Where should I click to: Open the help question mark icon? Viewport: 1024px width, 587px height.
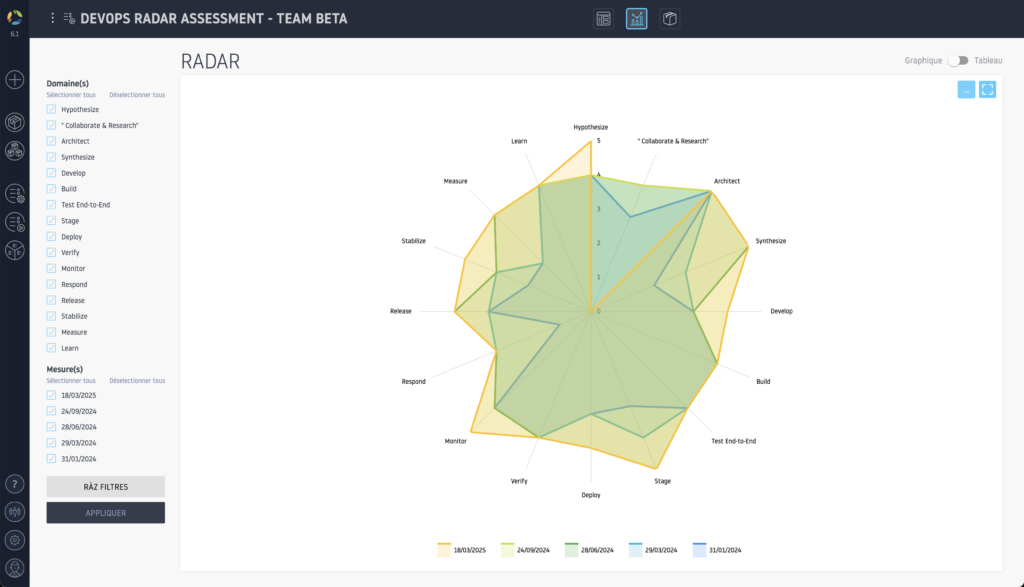15,484
